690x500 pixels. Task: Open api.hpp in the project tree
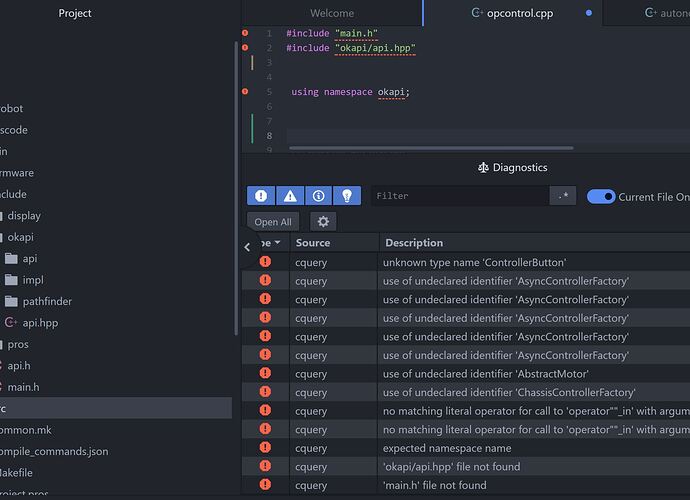(40, 323)
